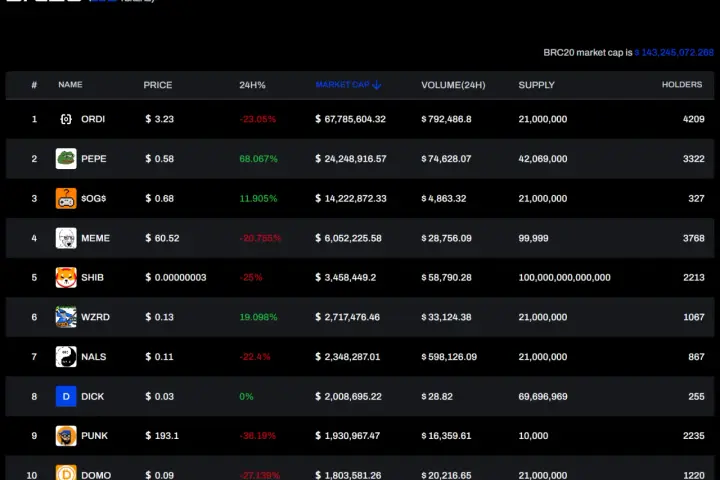Select MEME market cap $ 6,052,225.58
Image resolution: width=720 pixels, height=480 pixels.
348,238
